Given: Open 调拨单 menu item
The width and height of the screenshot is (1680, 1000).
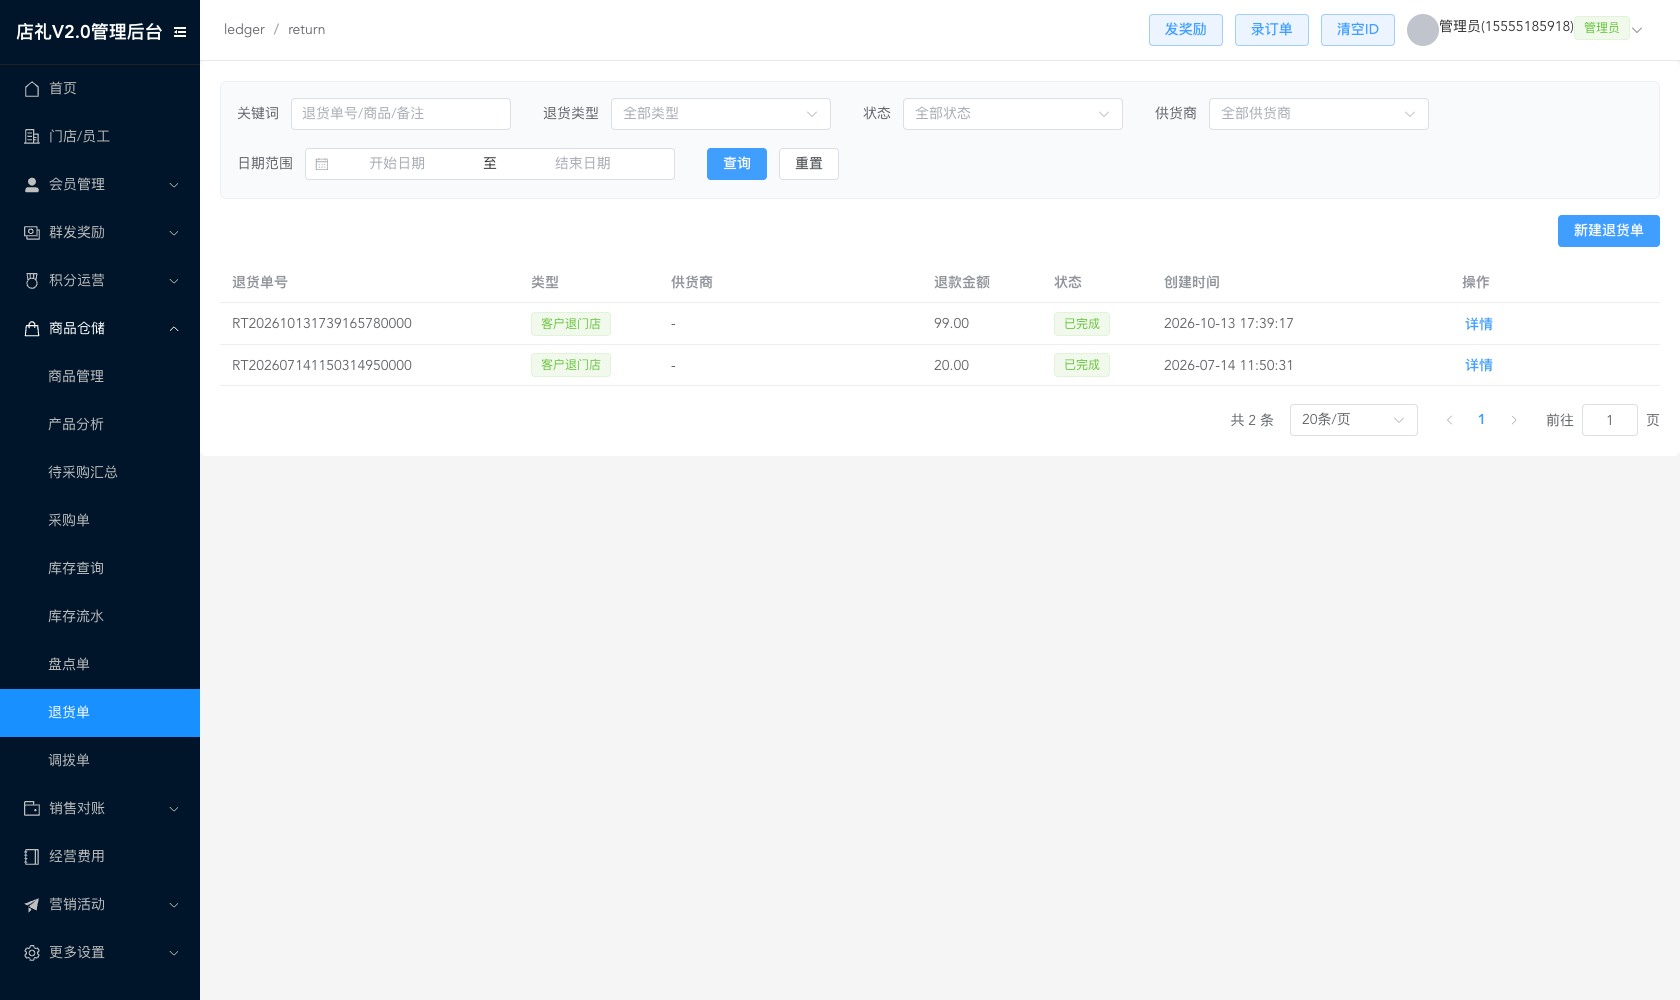Looking at the screenshot, I should click(x=100, y=761).
